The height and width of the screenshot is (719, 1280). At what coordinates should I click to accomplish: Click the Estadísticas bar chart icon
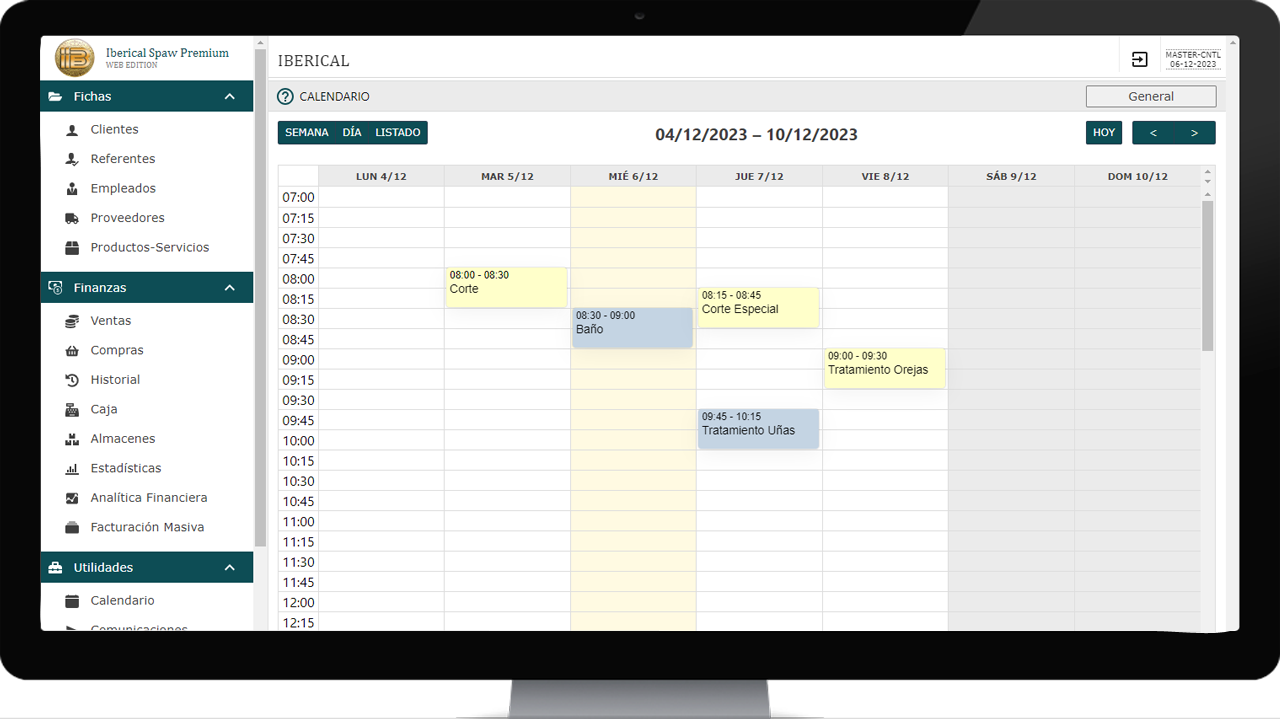coord(72,469)
